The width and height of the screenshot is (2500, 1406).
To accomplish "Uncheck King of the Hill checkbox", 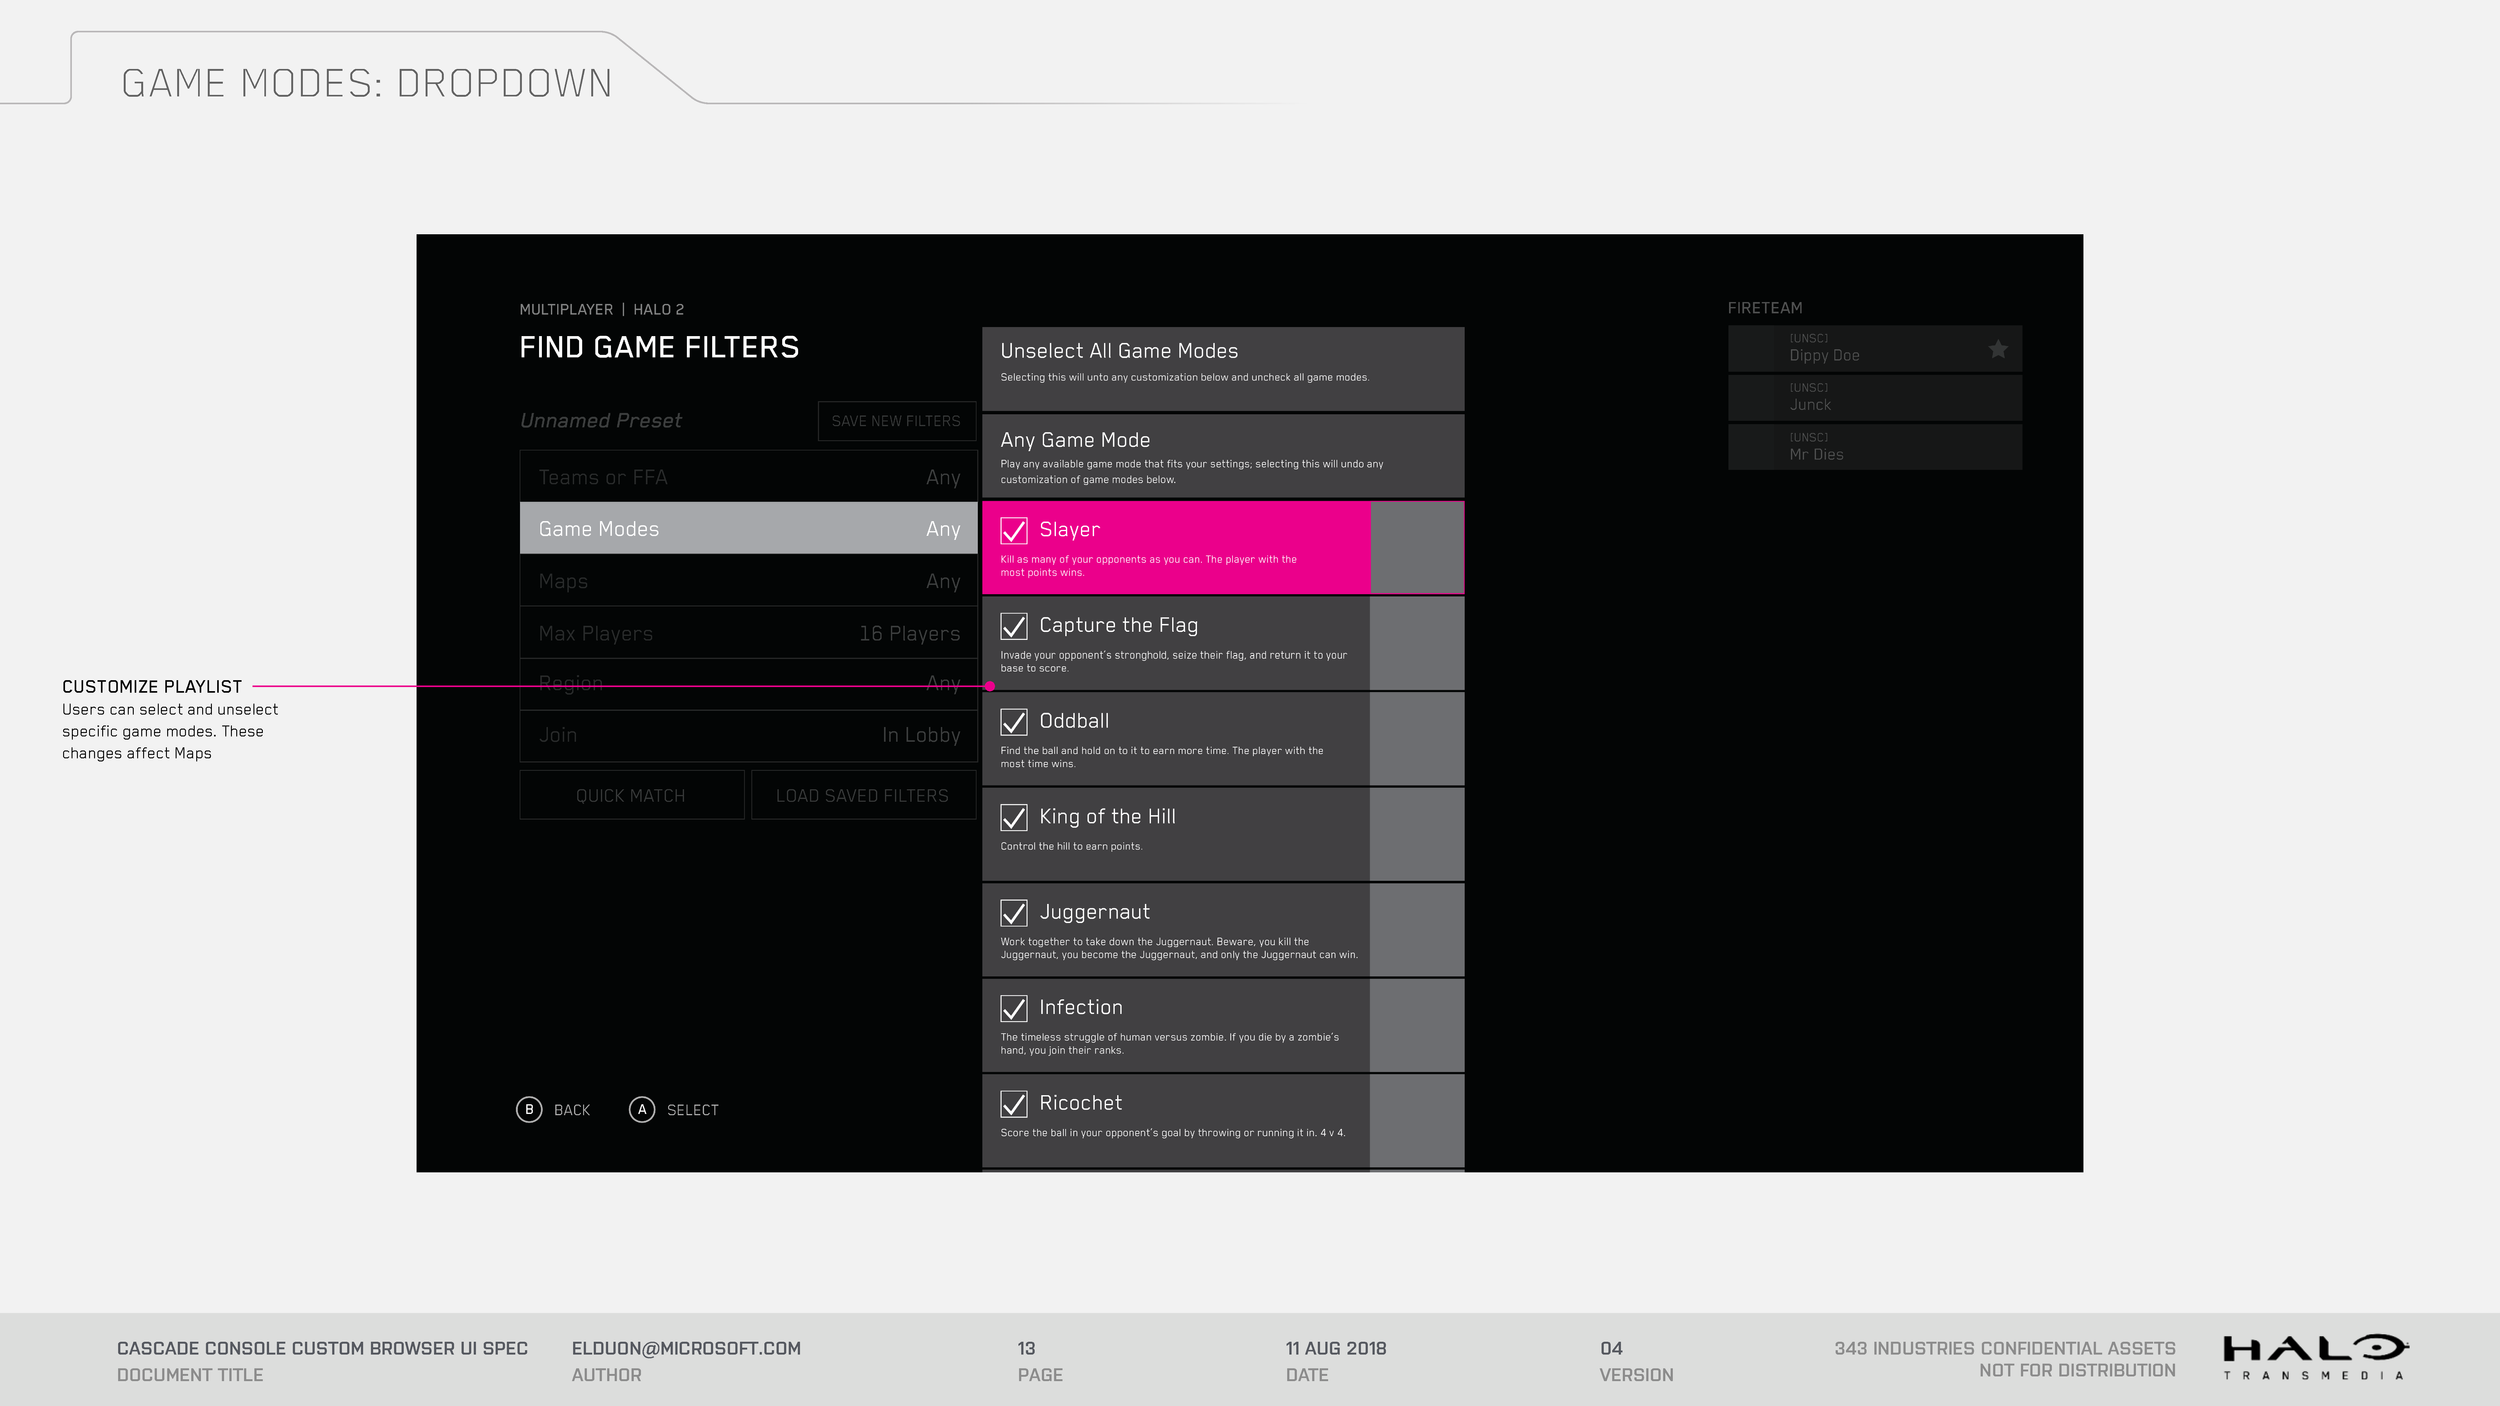I will 1014,818.
